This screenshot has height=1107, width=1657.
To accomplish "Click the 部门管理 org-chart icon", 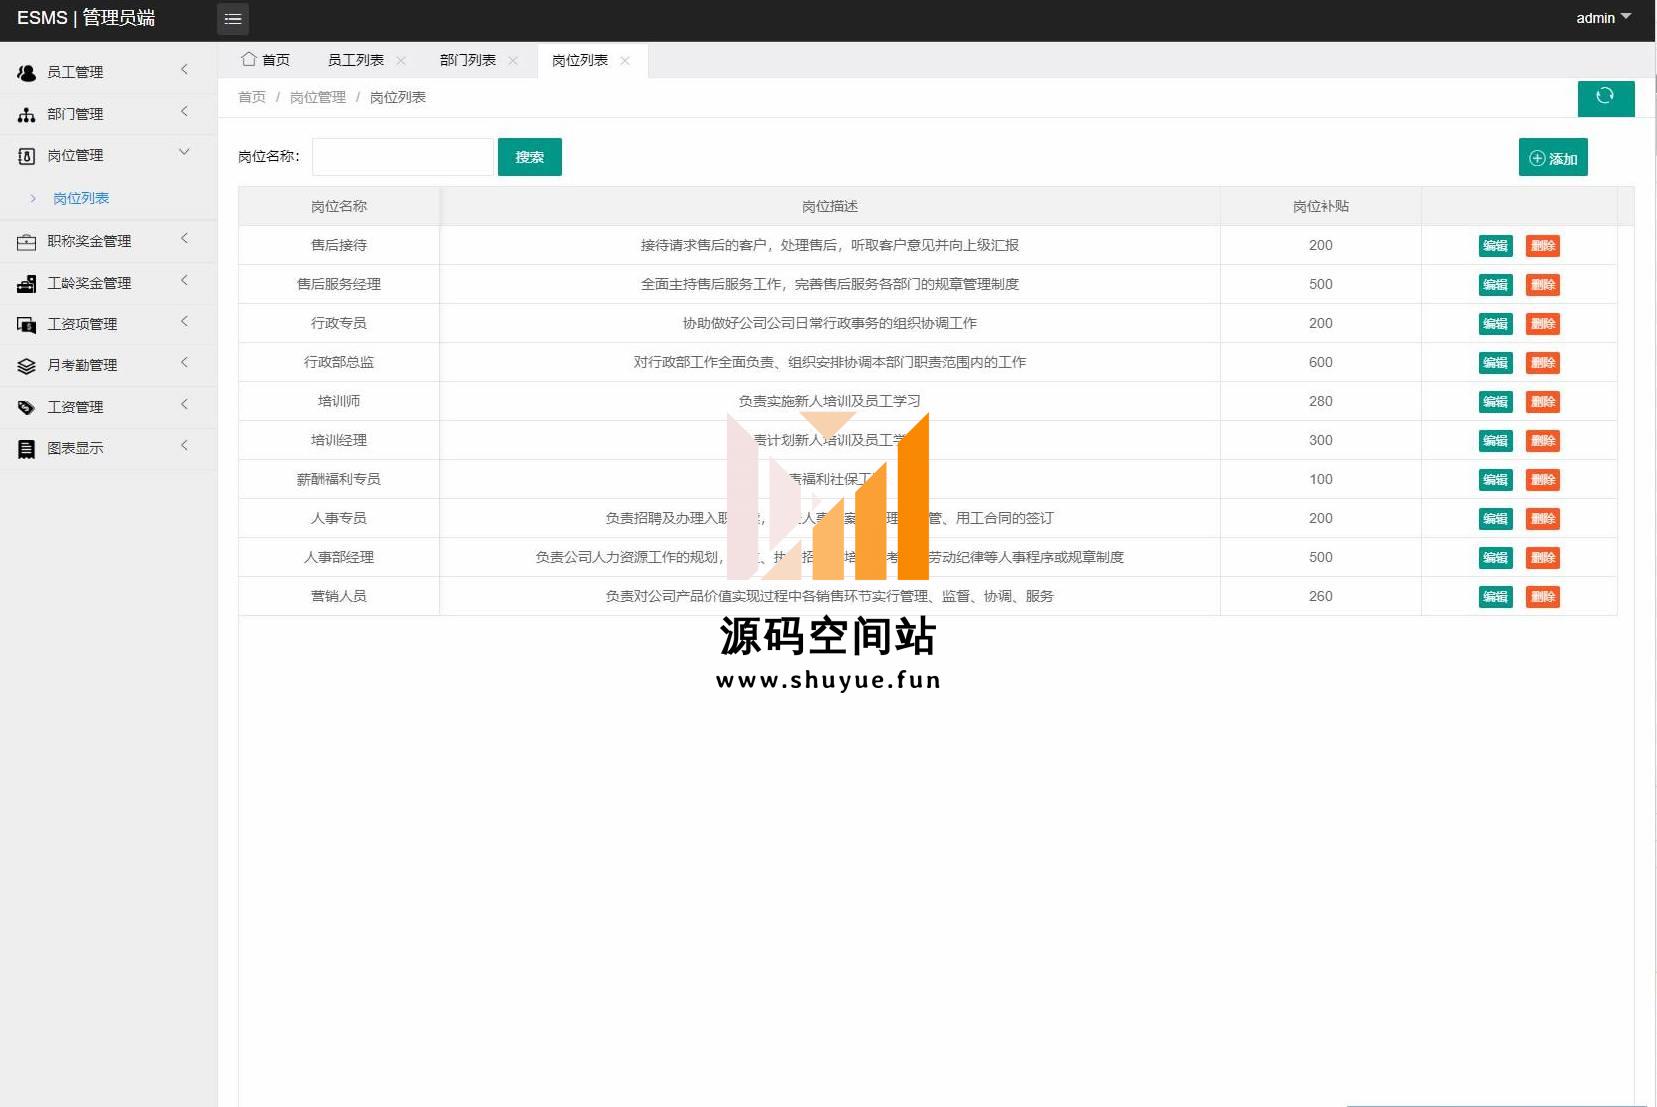I will 27,114.
